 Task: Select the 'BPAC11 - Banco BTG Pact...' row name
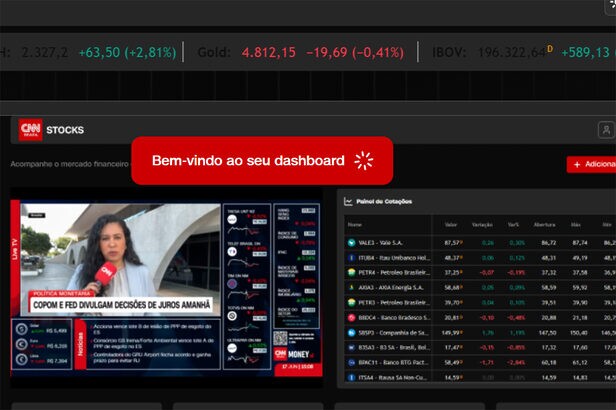coord(393,362)
